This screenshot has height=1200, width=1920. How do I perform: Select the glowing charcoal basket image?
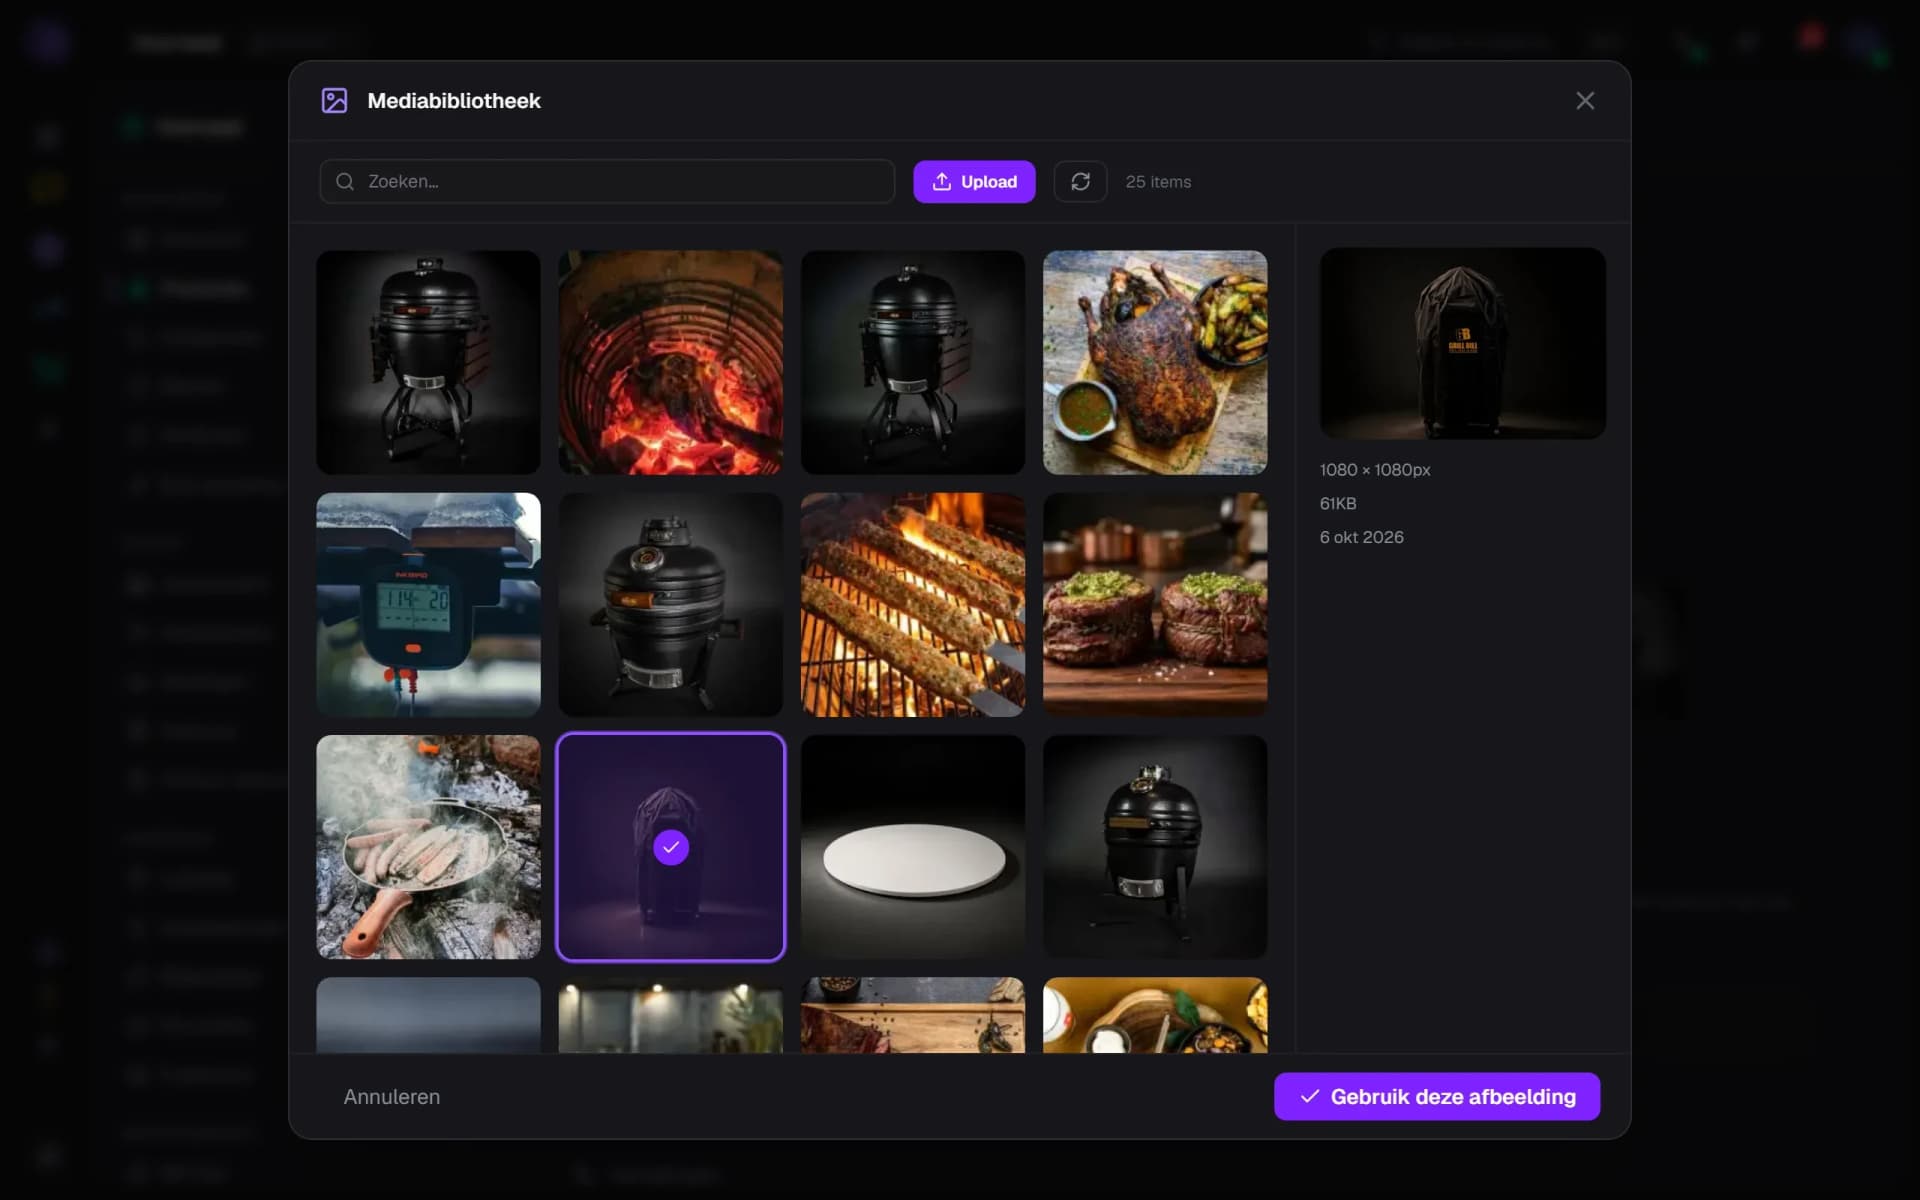[671, 362]
